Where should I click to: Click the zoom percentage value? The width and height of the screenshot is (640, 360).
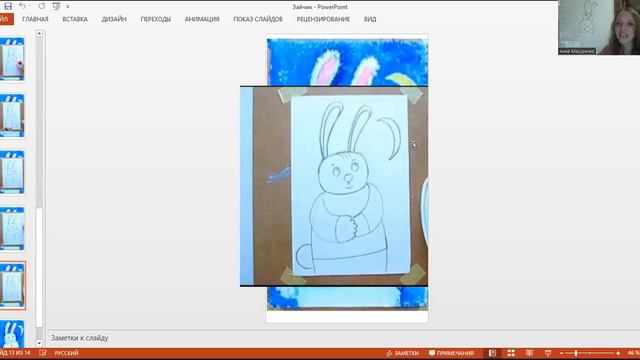[x=633, y=353]
